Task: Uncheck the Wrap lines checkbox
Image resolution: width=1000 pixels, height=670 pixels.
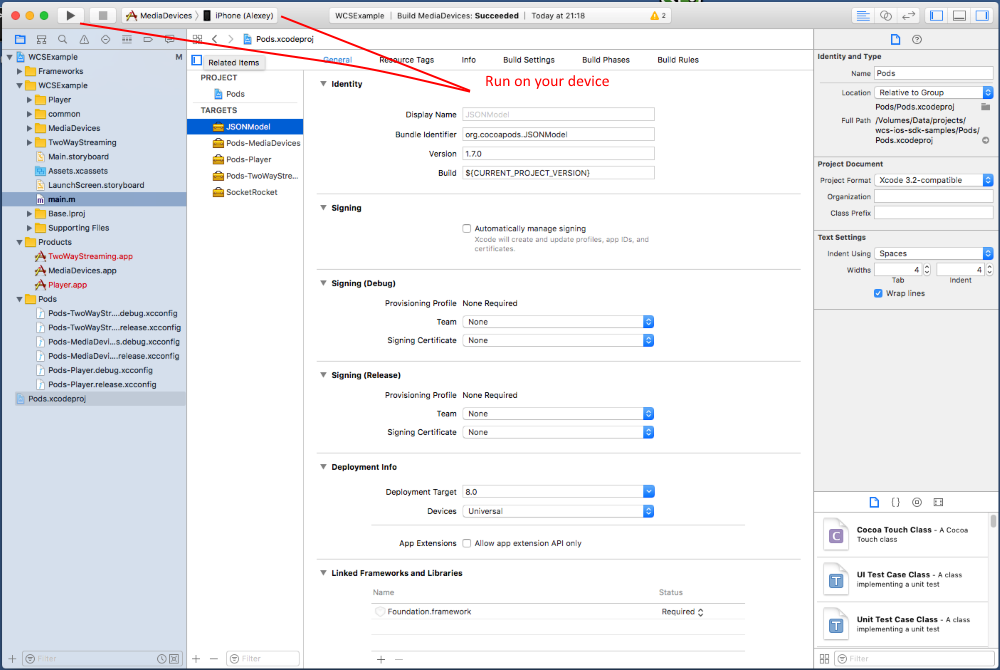Action: [x=878, y=294]
